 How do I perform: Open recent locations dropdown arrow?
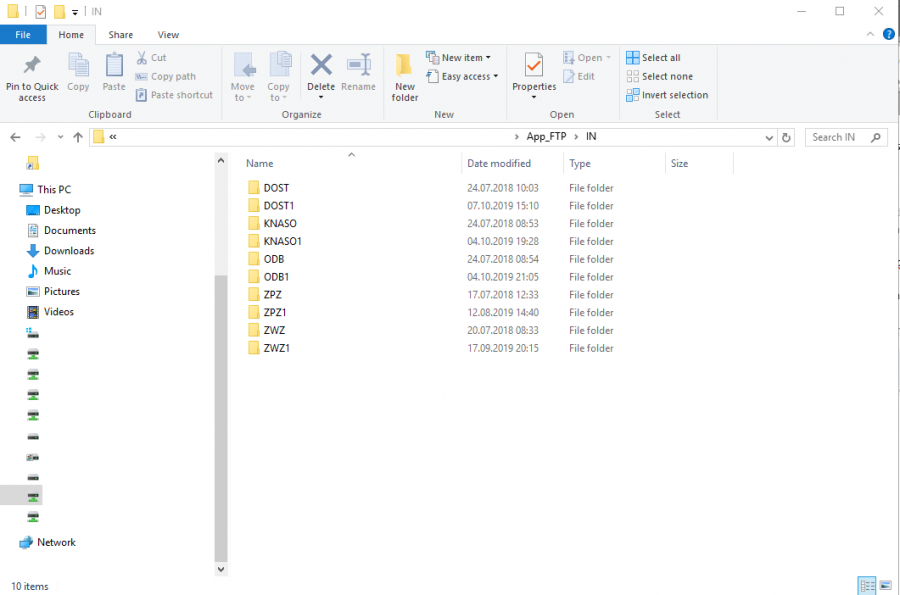[x=60, y=137]
